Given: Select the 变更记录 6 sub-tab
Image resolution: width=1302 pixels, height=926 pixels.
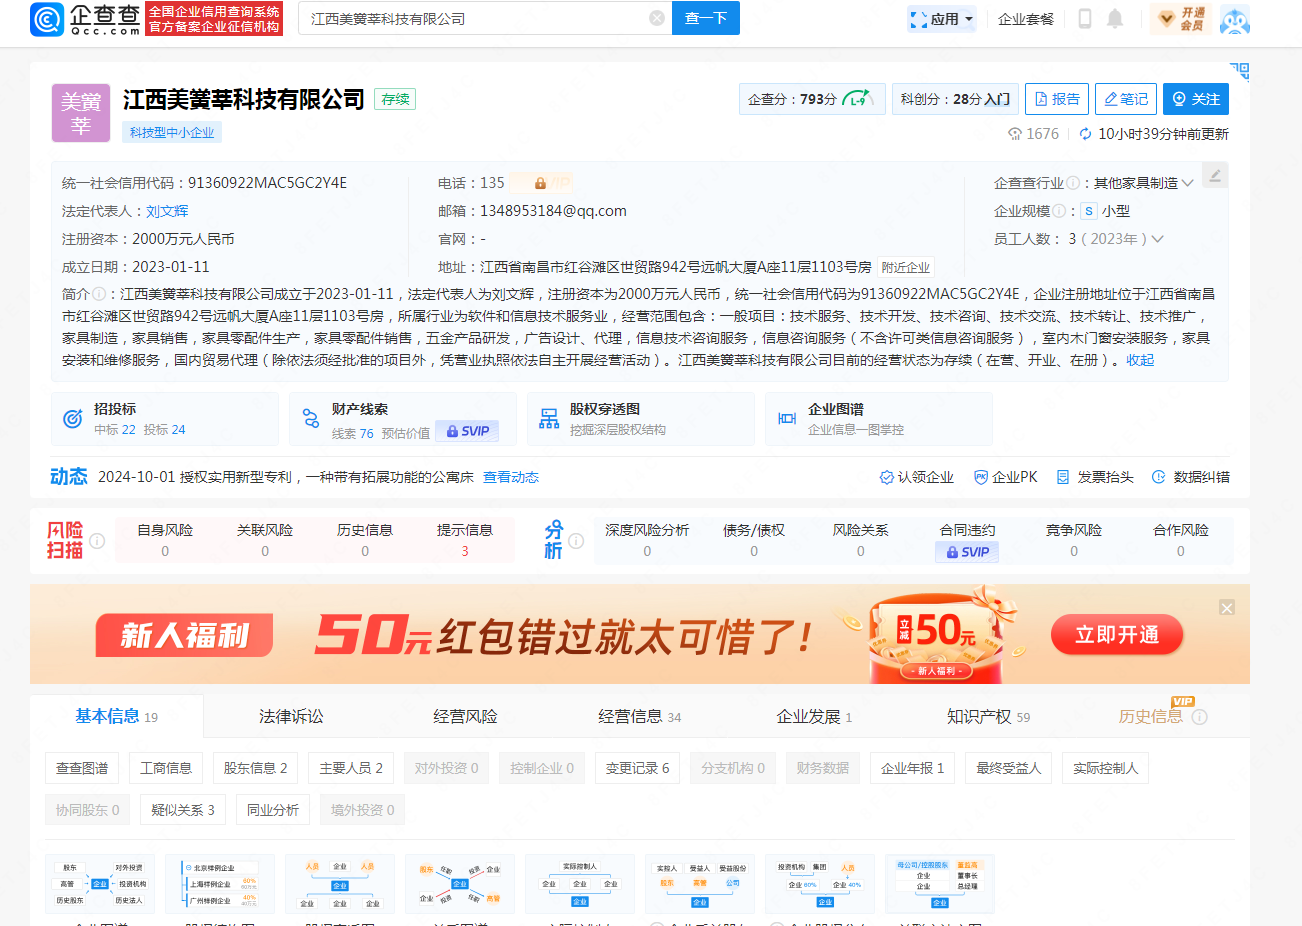Looking at the screenshot, I should [x=638, y=768].
